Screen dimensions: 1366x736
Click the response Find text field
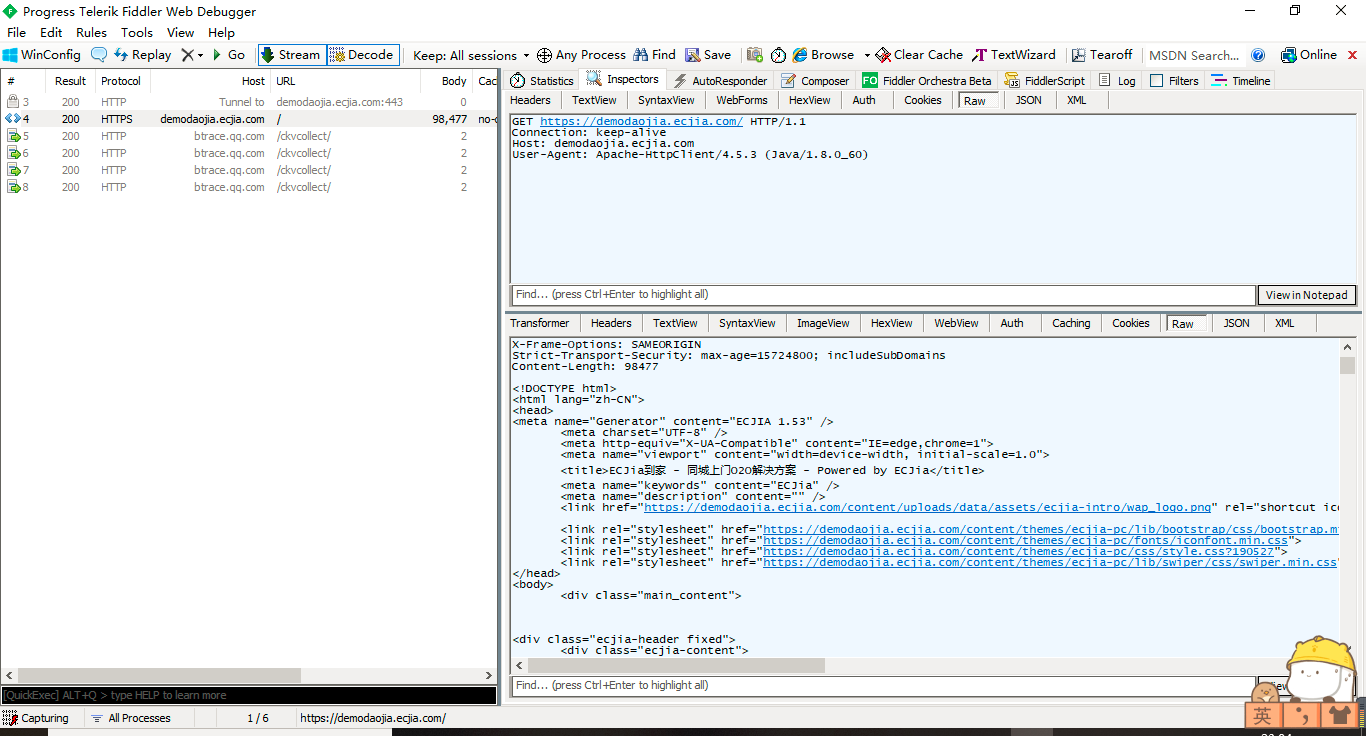883,686
